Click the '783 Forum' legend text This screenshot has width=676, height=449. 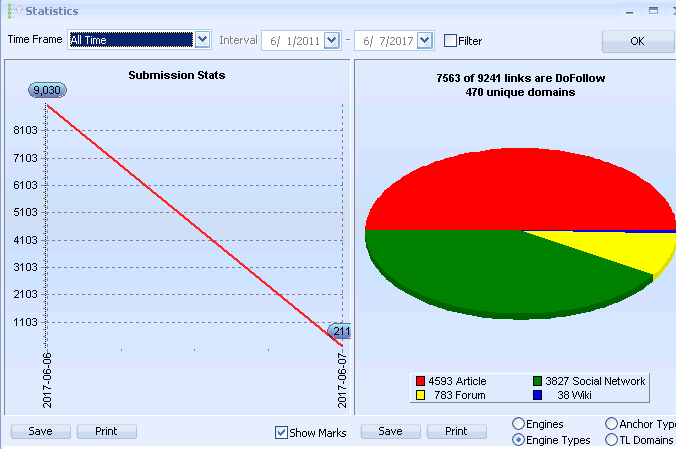click(x=460, y=395)
